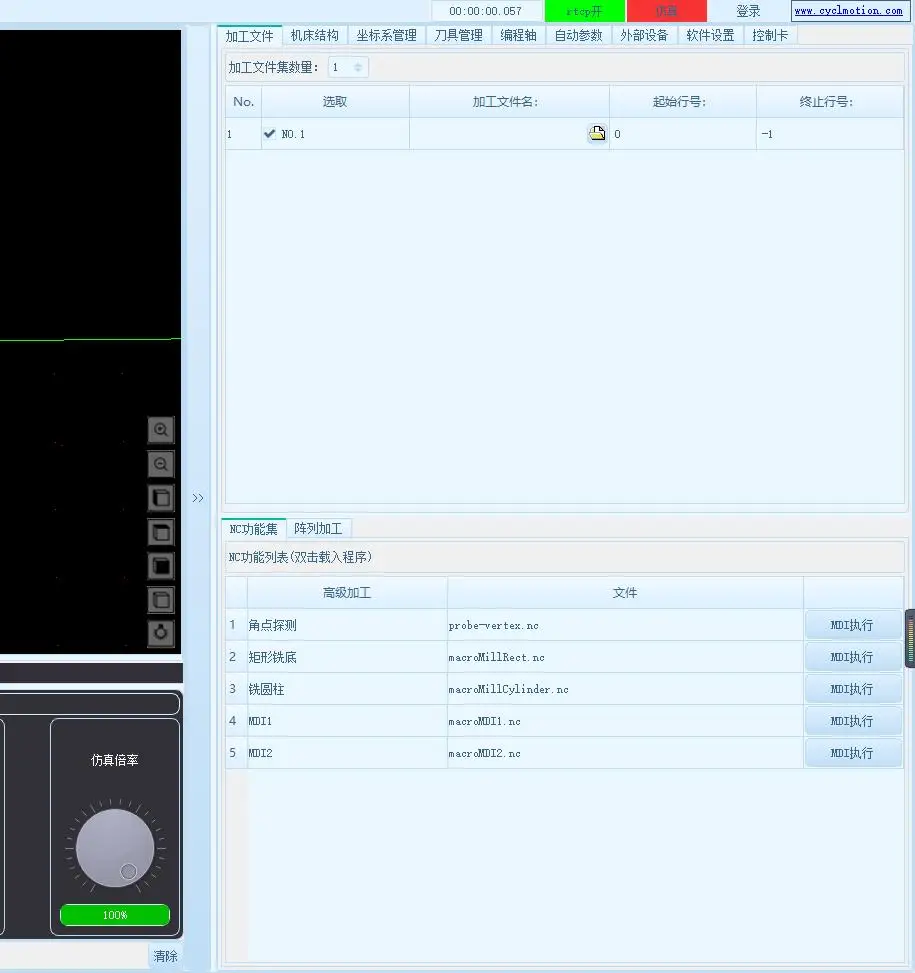Select the 角点探测 row name
The image size is (915, 973).
(347, 625)
